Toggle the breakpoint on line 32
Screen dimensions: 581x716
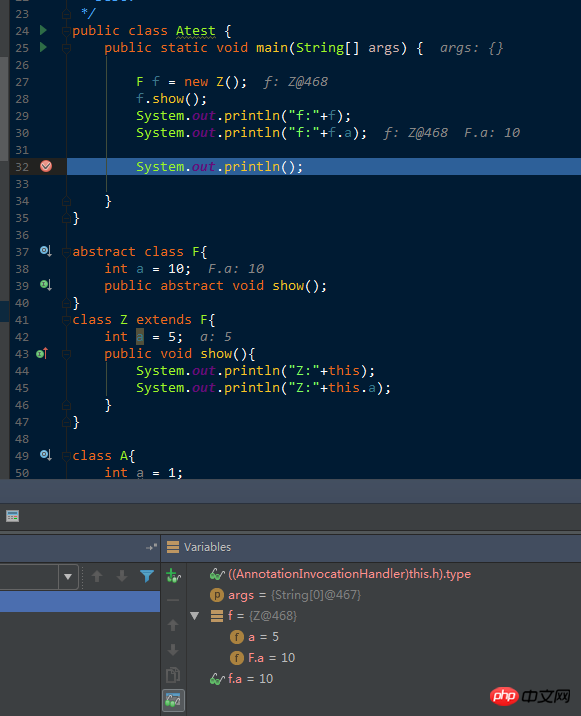pyautogui.click(x=46, y=166)
